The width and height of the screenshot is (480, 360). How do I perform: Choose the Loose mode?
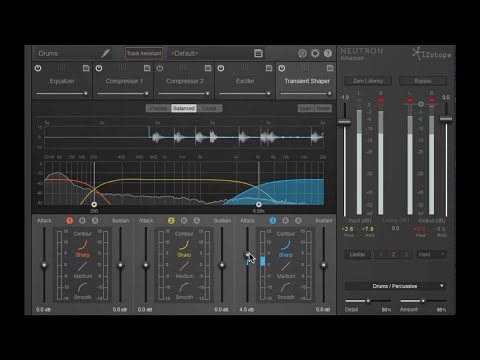pos(209,108)
